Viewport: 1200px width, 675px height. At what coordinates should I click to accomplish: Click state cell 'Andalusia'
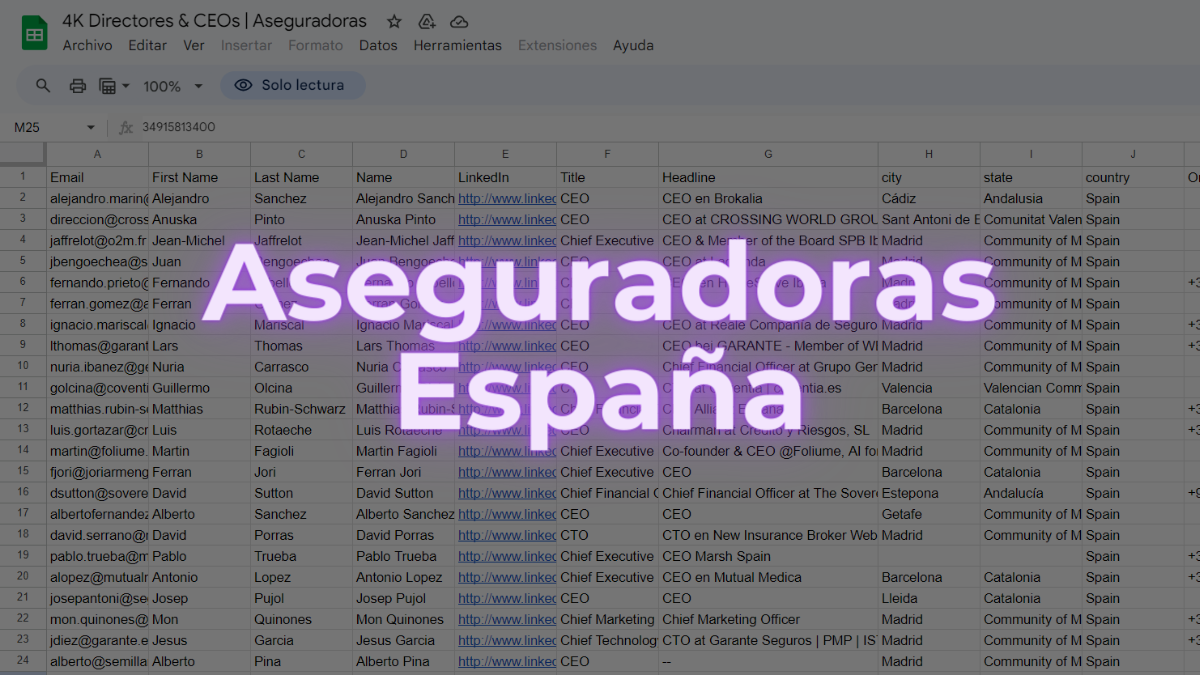pyautogui.click(x=1031, y=198)
